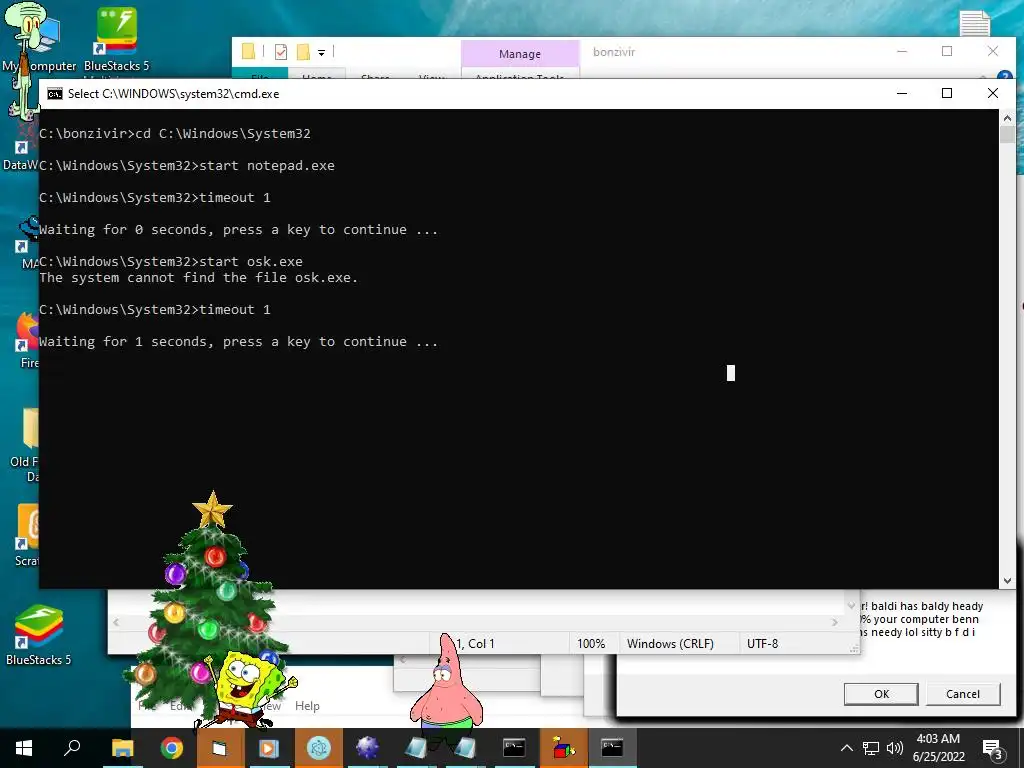Select BlueStacks 5 Multi-Instance desktop icon

coord(116,39)
